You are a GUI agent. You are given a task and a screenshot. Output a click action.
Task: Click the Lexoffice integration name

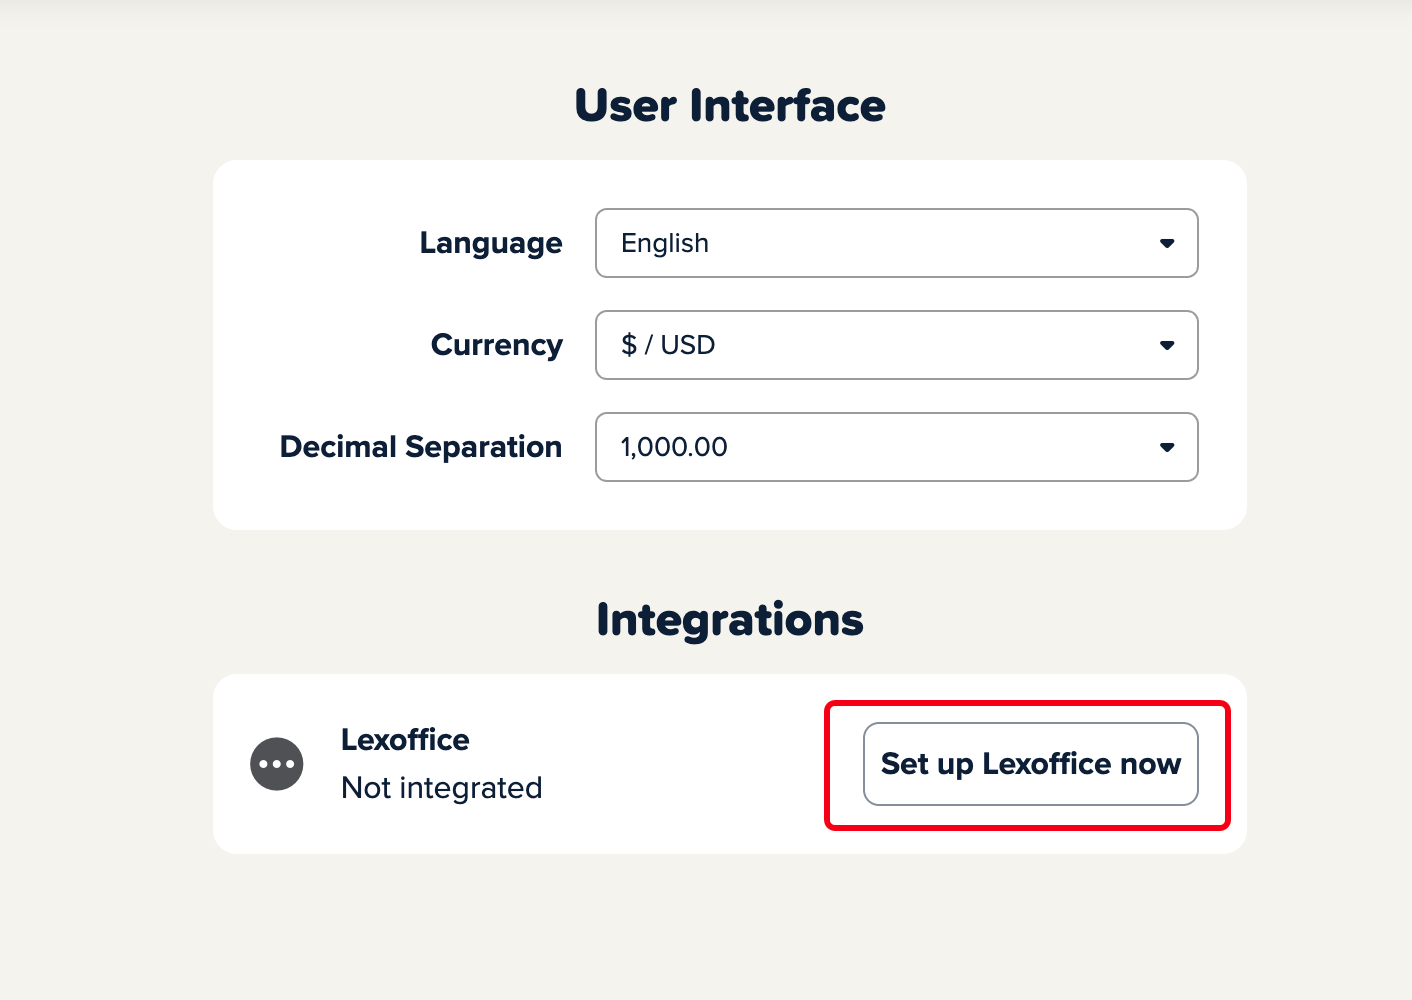[405, 740]
